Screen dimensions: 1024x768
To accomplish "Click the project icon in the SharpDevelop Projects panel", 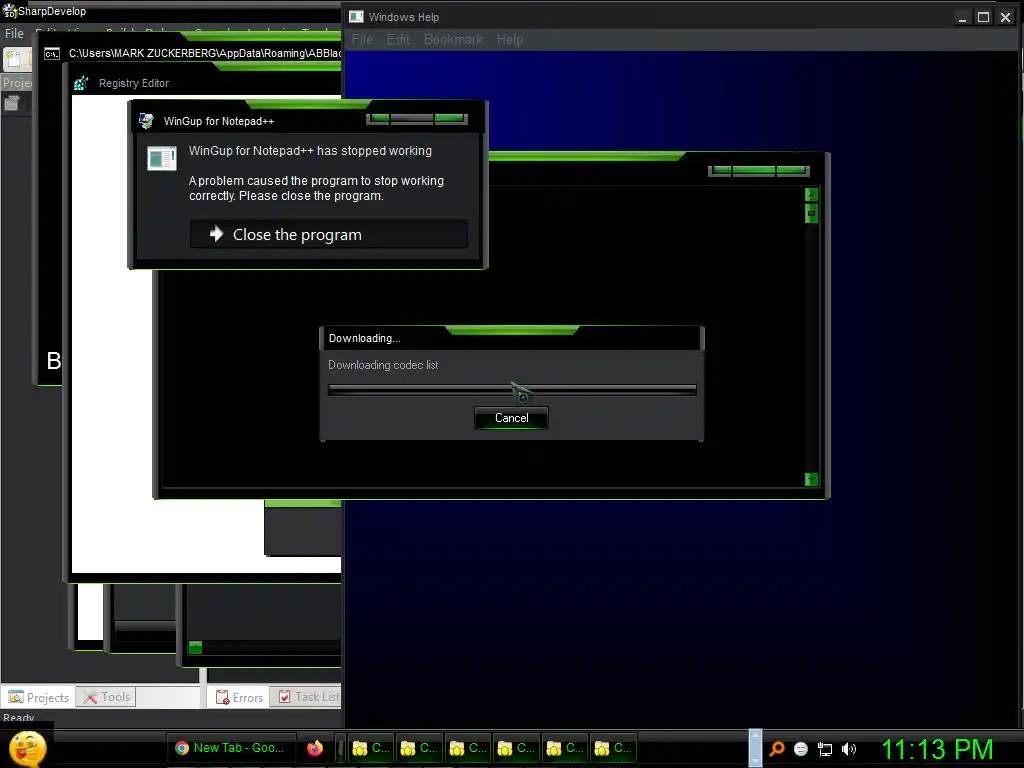I will click(12, 103).
